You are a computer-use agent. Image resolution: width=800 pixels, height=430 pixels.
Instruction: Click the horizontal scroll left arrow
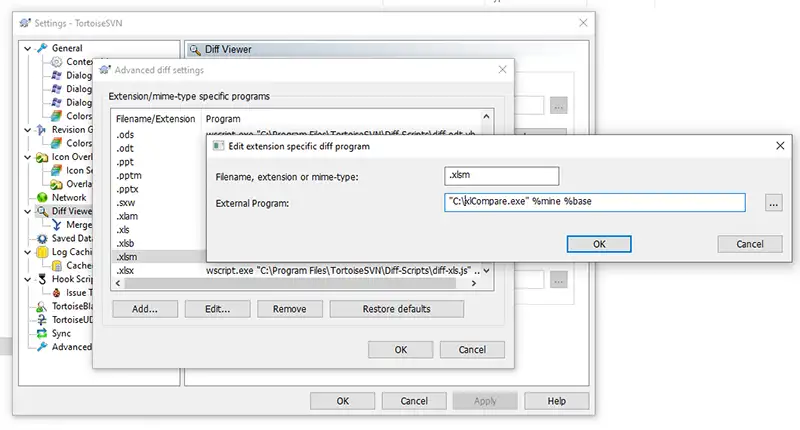(x=118, y=283)
